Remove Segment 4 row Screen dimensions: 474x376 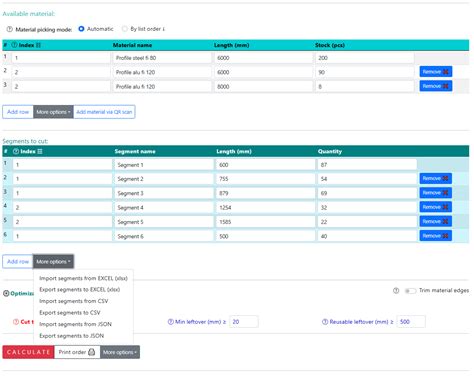pyautogui.click(x=436, y=207)
